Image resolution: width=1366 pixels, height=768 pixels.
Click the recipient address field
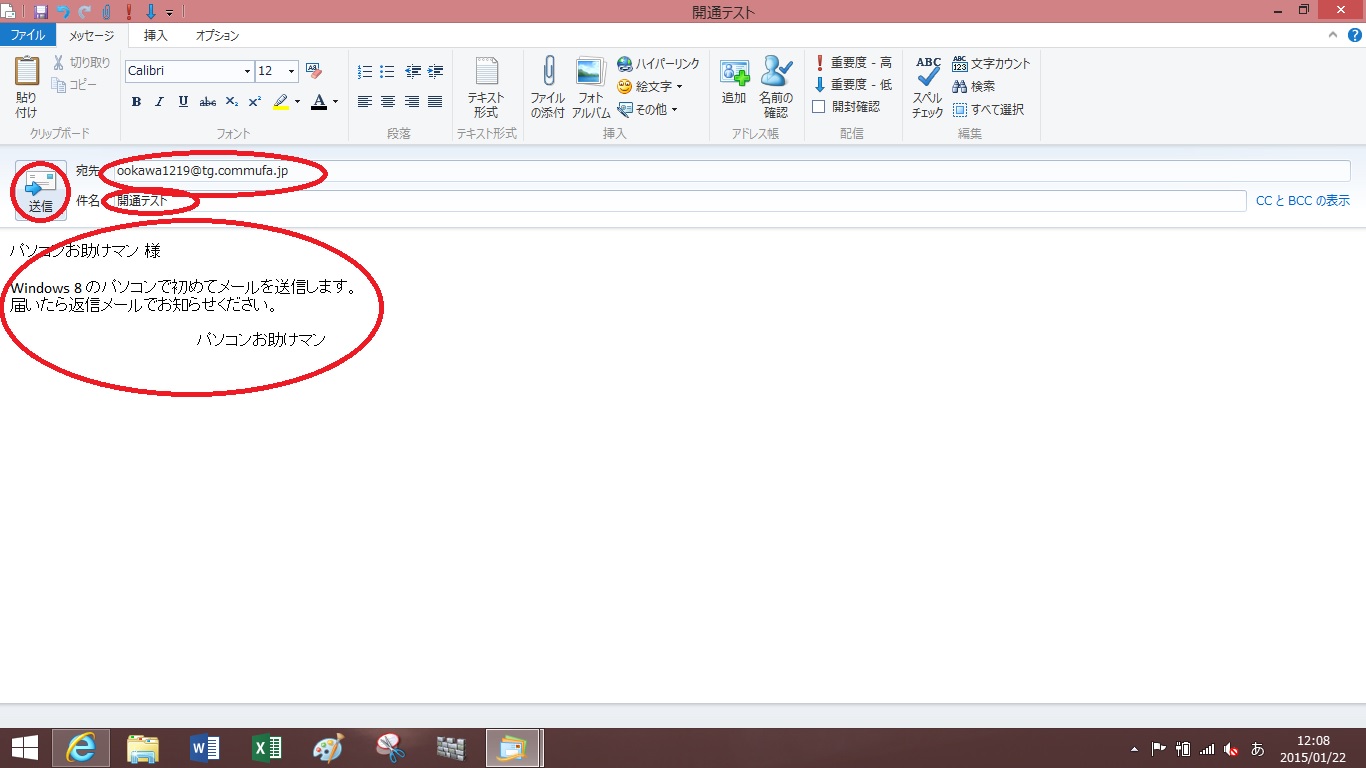tap(730, 171)
